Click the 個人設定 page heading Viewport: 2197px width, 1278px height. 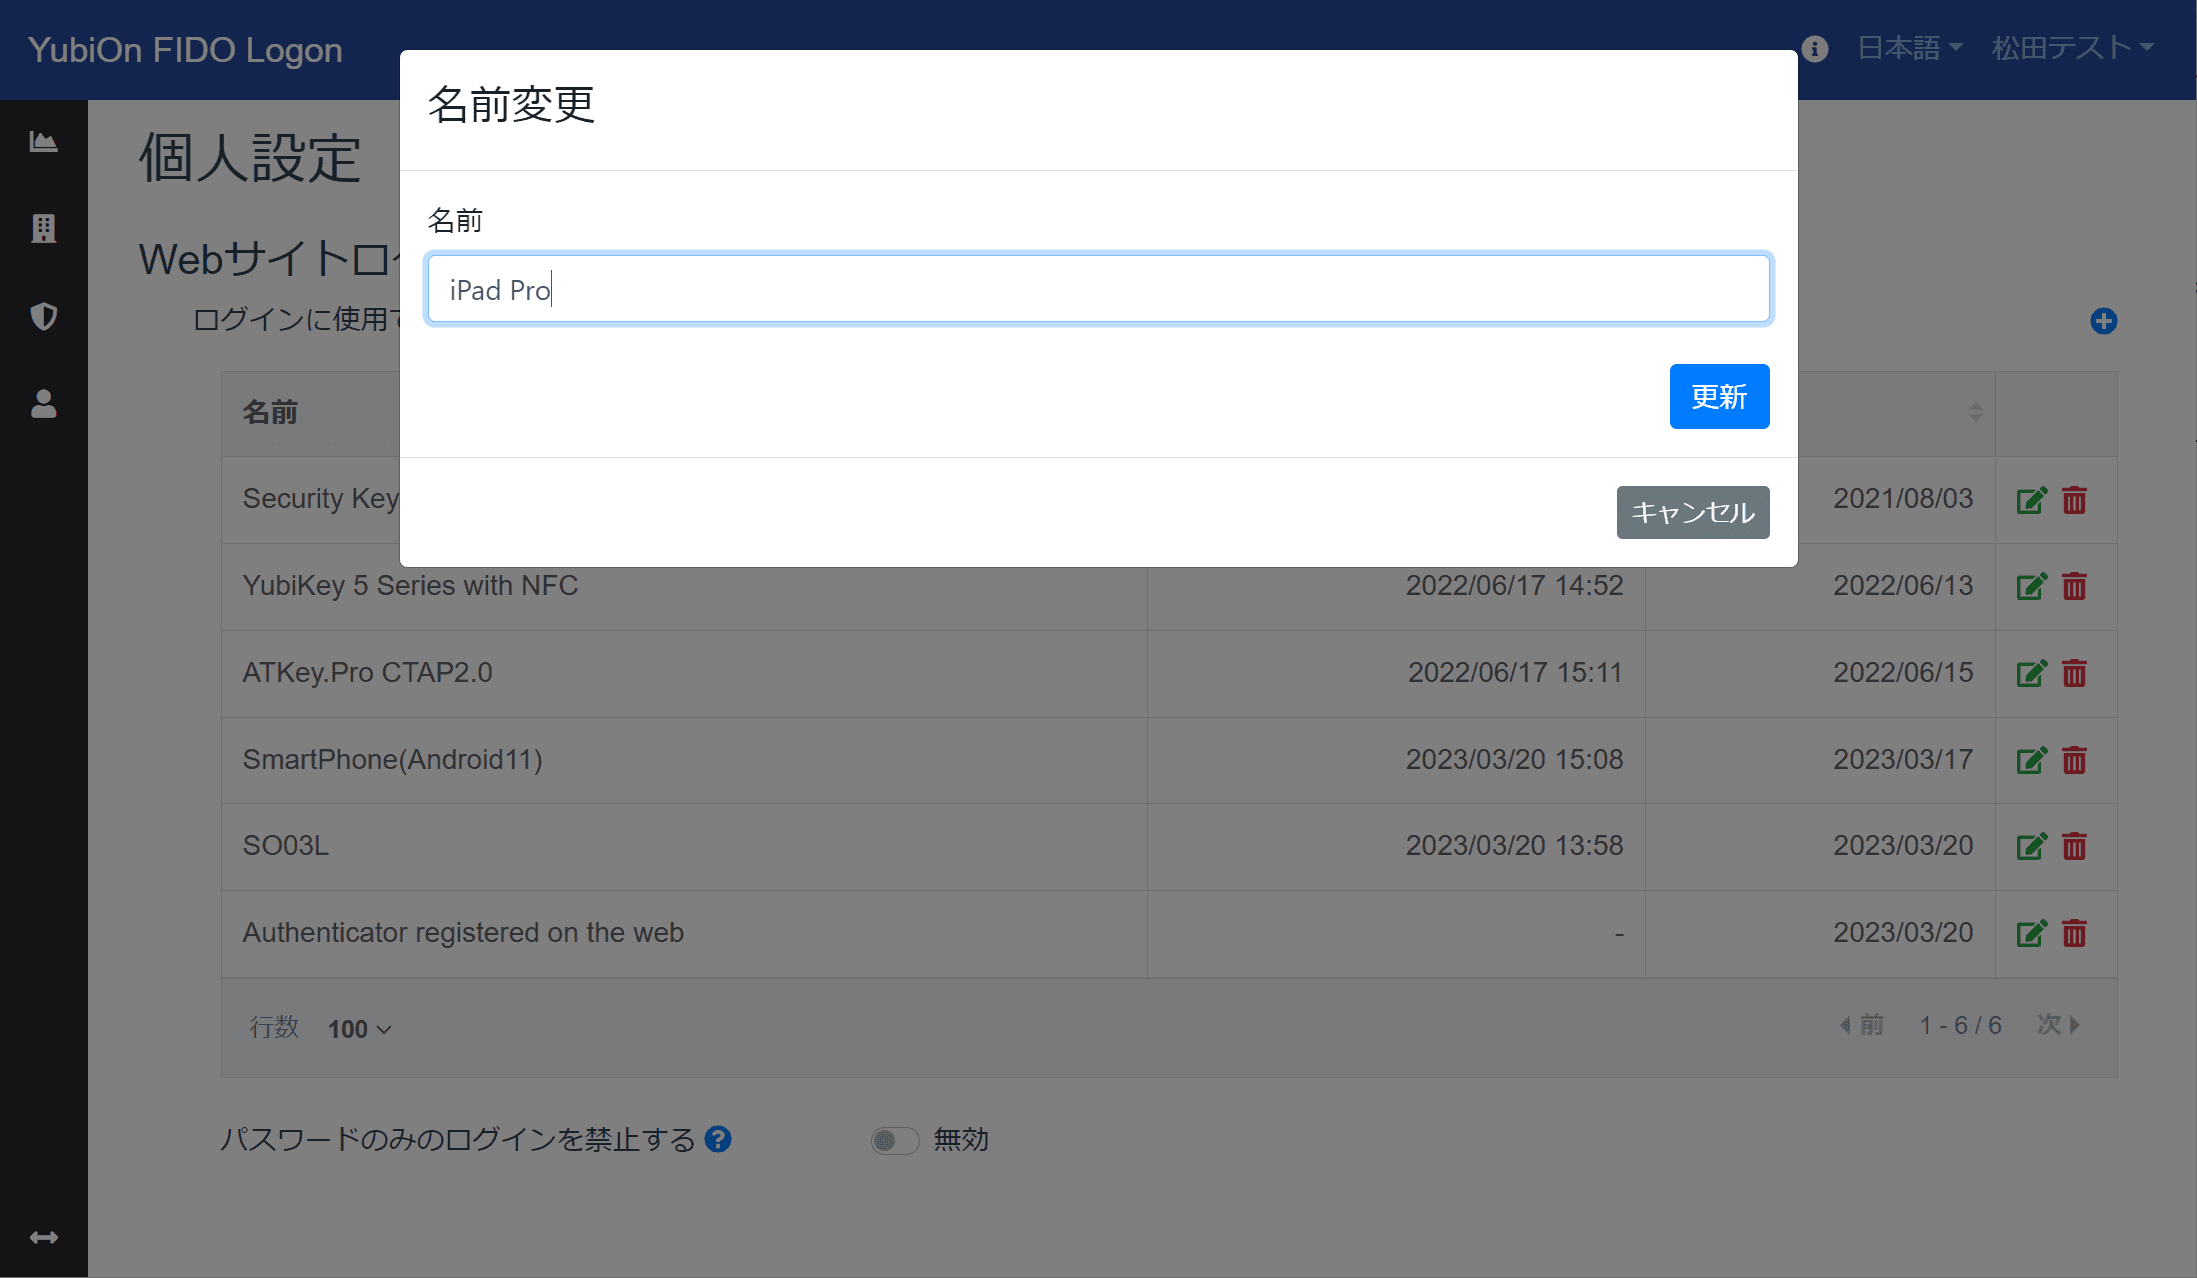pos(249,158)
